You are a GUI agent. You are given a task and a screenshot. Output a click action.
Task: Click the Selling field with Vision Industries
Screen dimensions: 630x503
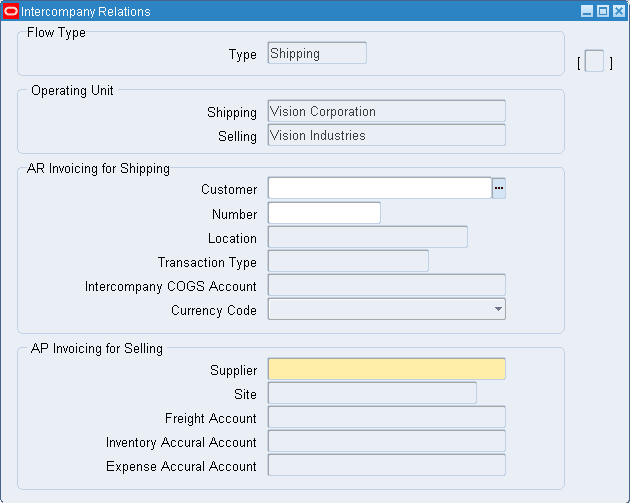[386, 135]
